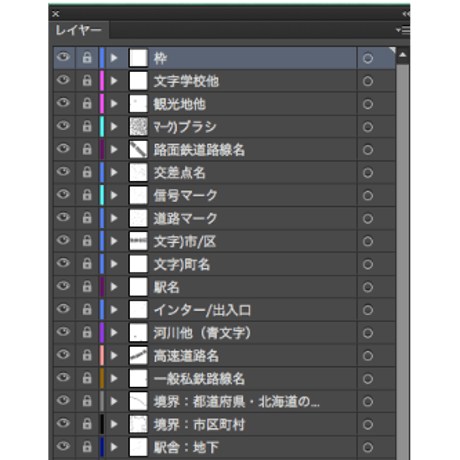Select the 河川他(青文字) layer name

coord(202,333)
